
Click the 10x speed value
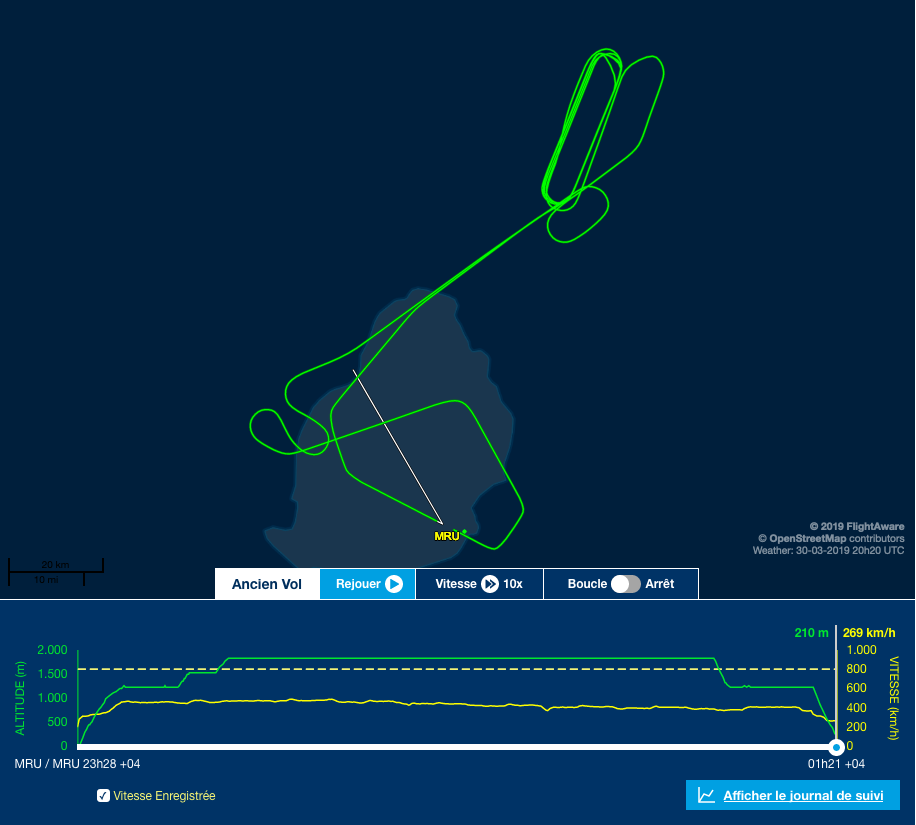coord(513,584)
